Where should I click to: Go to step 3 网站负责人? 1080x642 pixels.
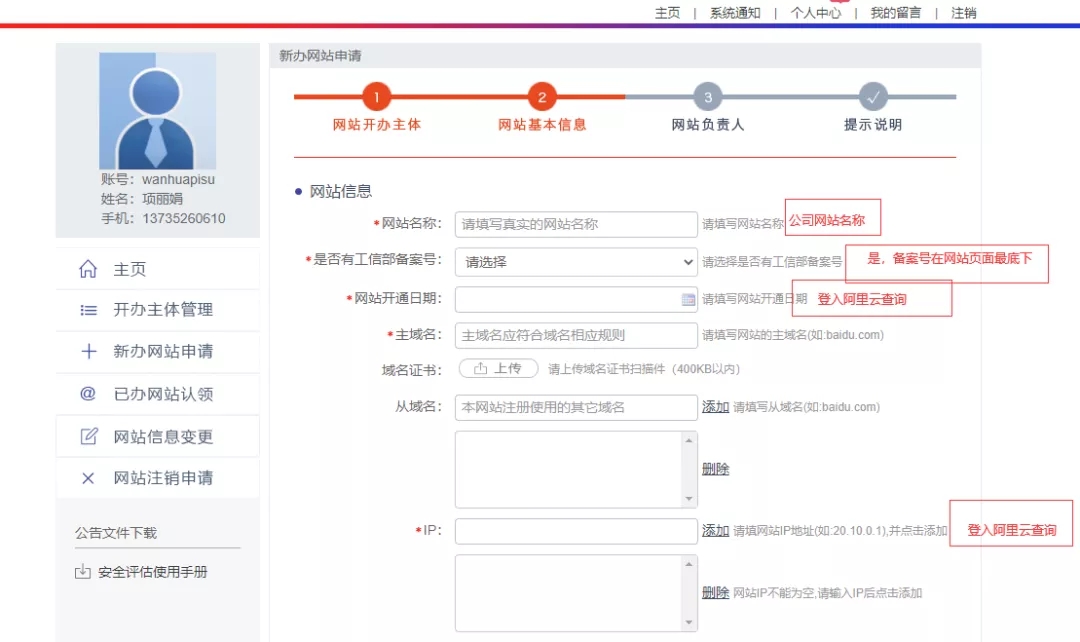[x=708, y=98]
